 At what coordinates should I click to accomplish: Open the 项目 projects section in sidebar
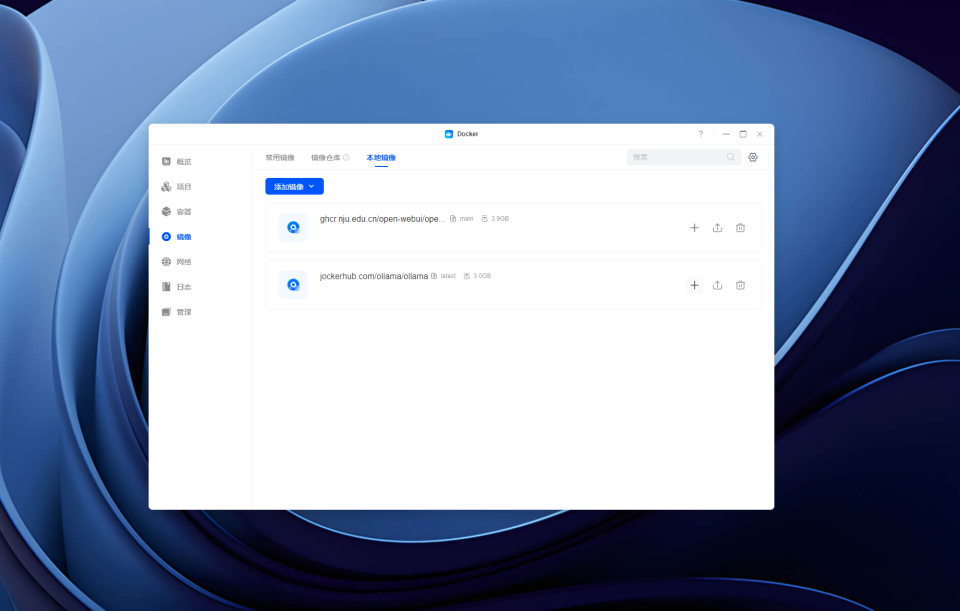[176, 187]
